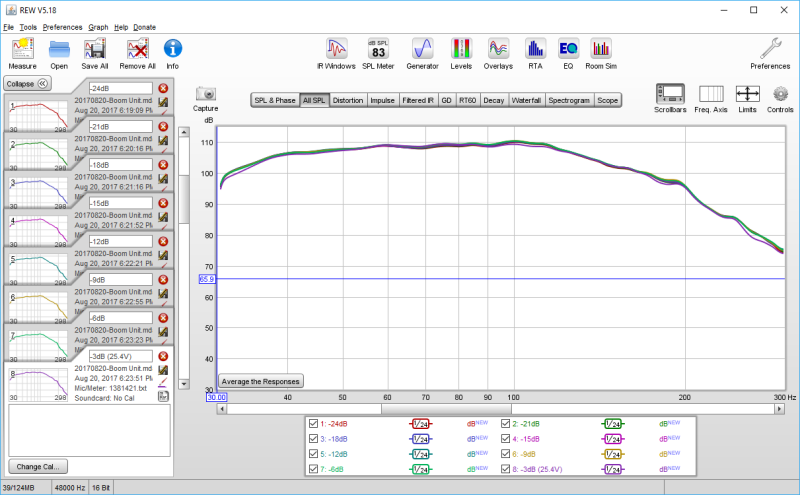This screenshot has height=495, width=800.
Task: Open the Donate menu
Action: coord(144,27)
